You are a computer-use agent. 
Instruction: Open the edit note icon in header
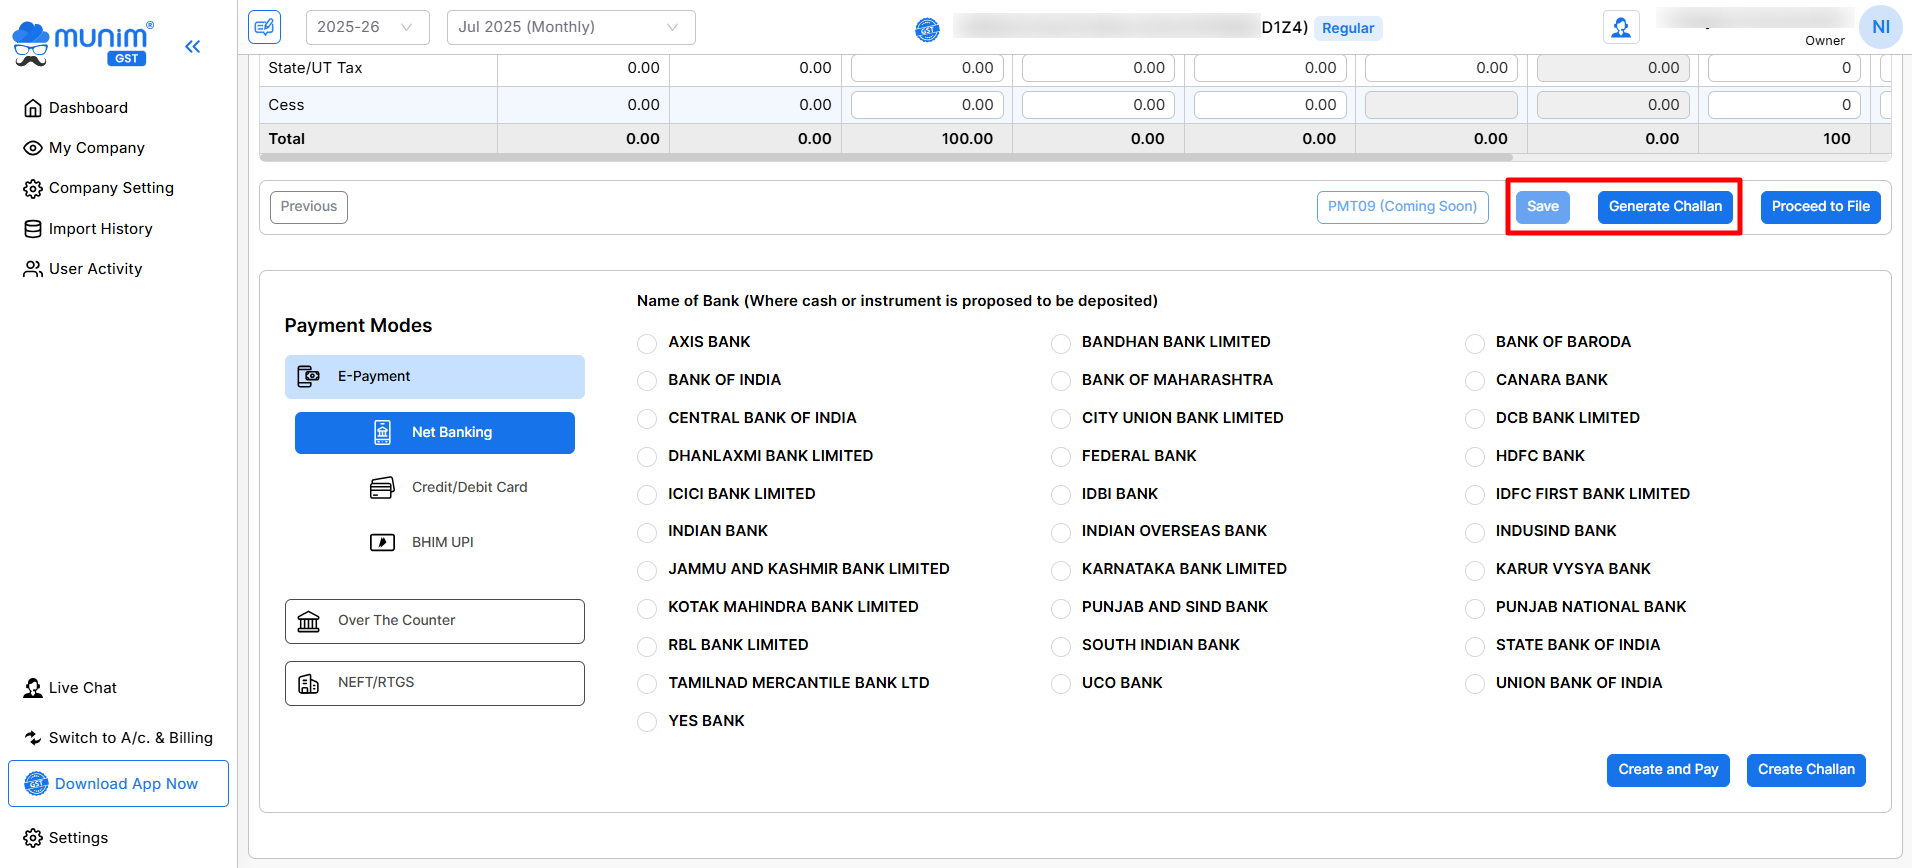click(265, 27)
